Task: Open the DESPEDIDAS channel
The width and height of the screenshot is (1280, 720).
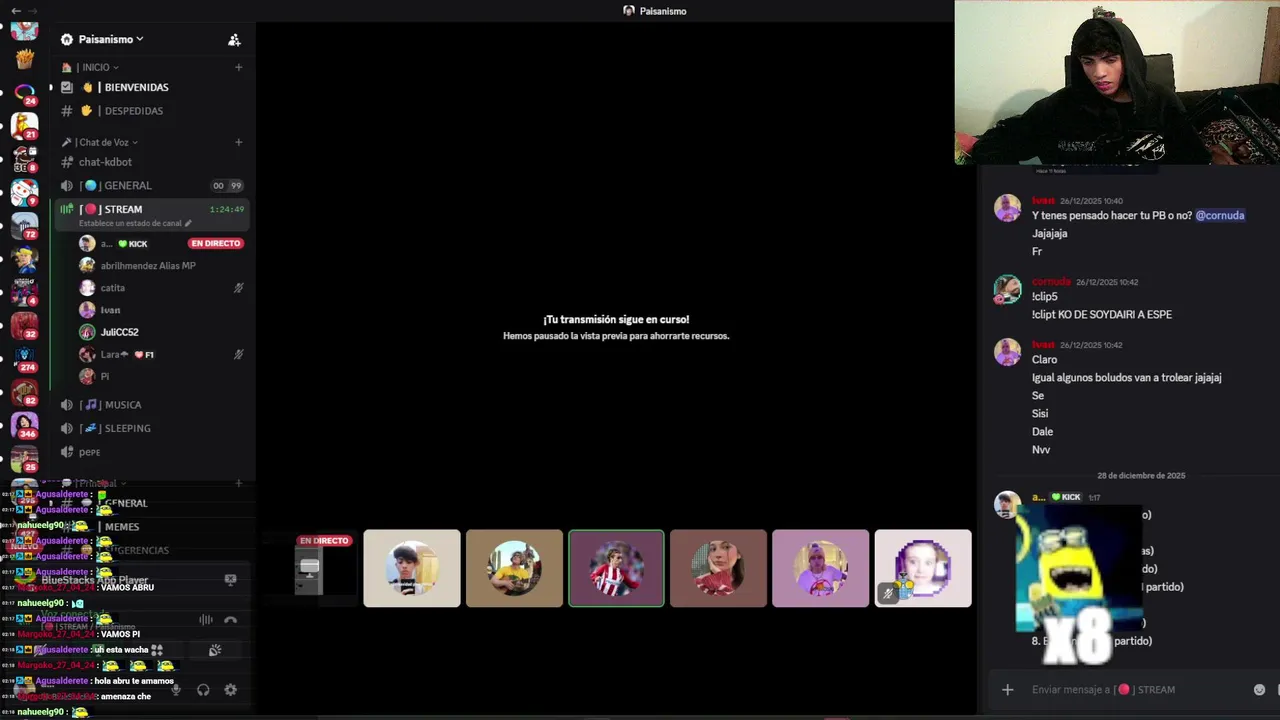Action: coord(150,111)
